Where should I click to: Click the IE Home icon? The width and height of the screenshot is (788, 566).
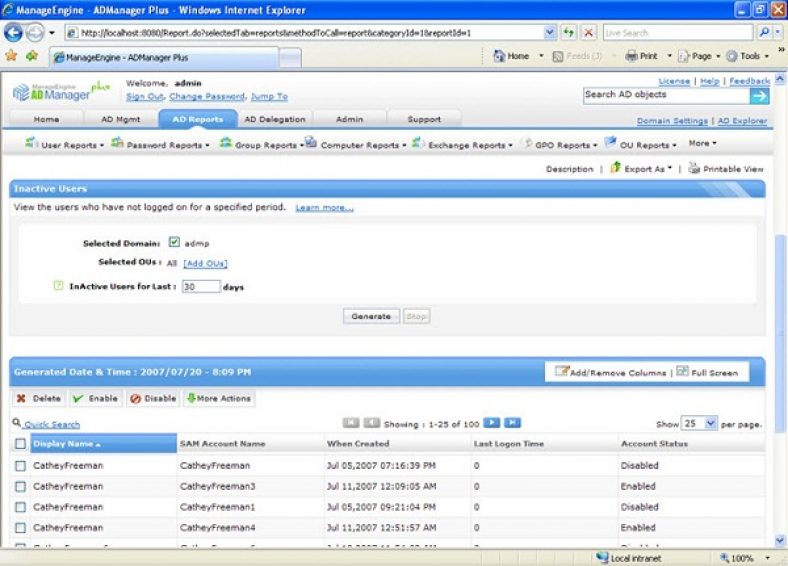tap(499, 56)
